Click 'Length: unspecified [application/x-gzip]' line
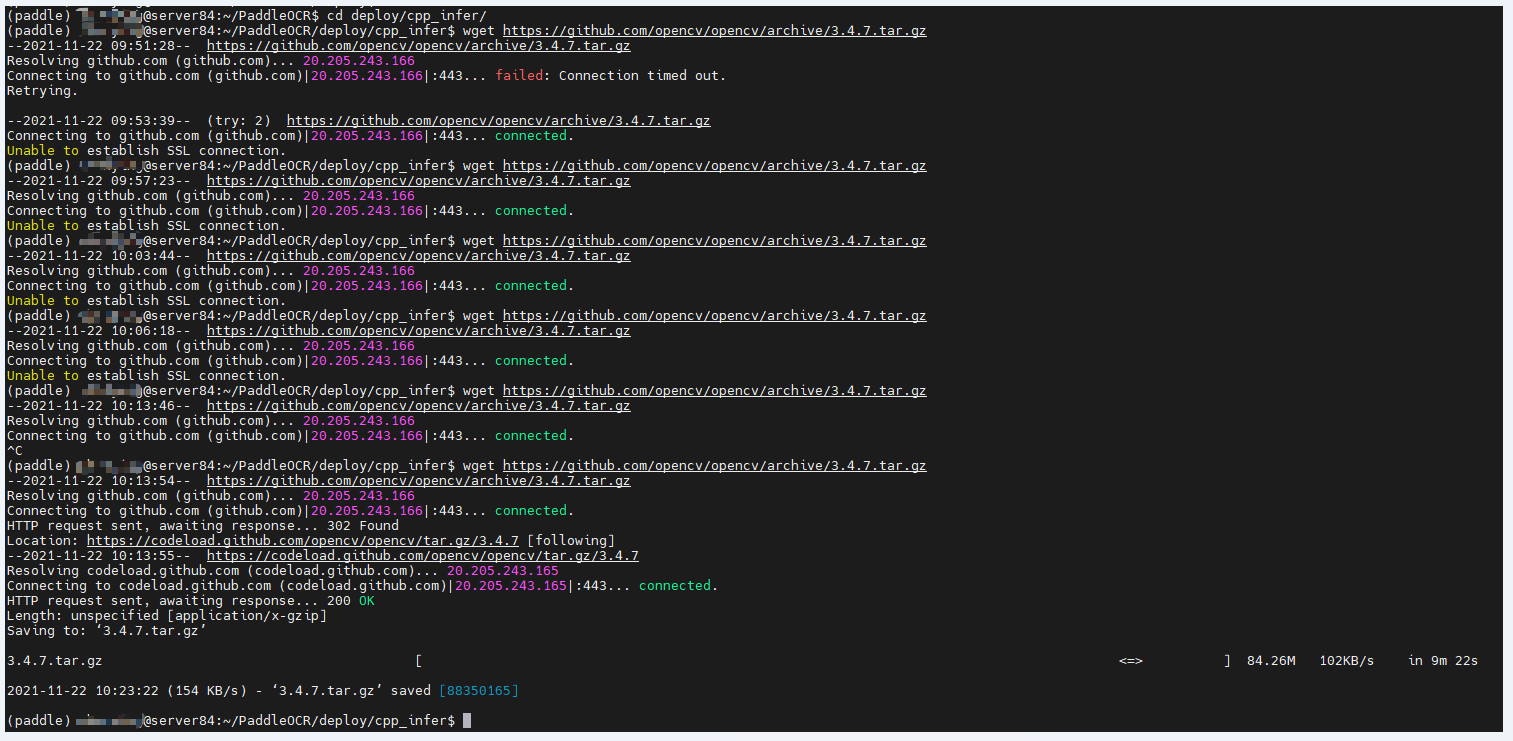Image resolution: width=1513 pixels, height=741 pixels. pos(166,616)
